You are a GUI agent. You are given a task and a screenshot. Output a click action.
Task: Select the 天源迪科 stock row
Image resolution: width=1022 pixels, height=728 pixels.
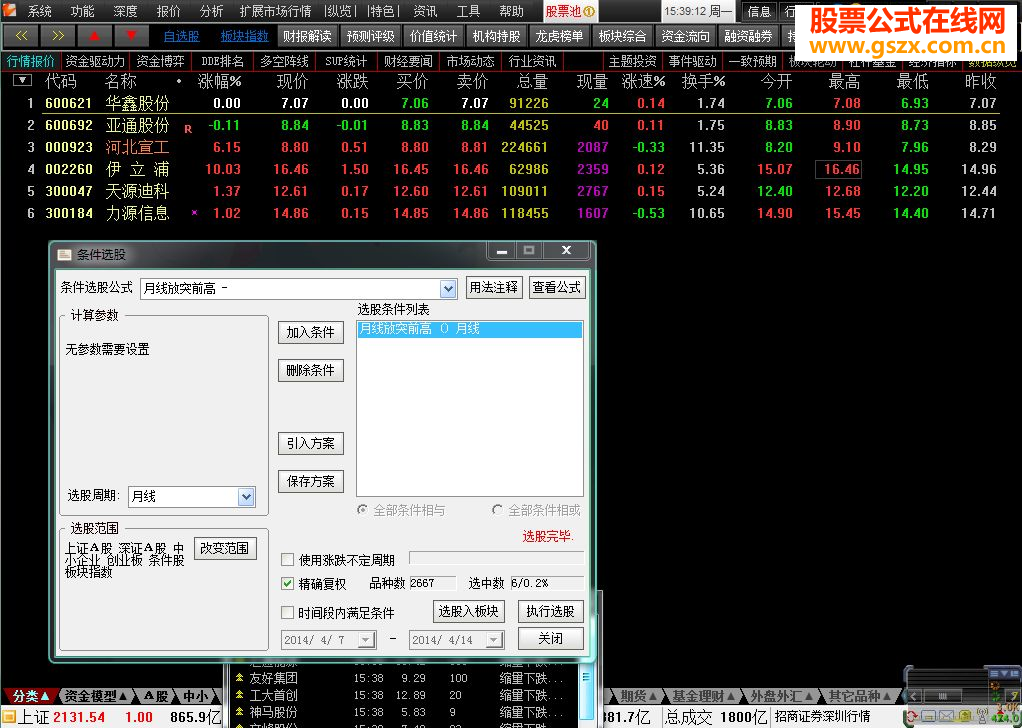coord(511,191)
